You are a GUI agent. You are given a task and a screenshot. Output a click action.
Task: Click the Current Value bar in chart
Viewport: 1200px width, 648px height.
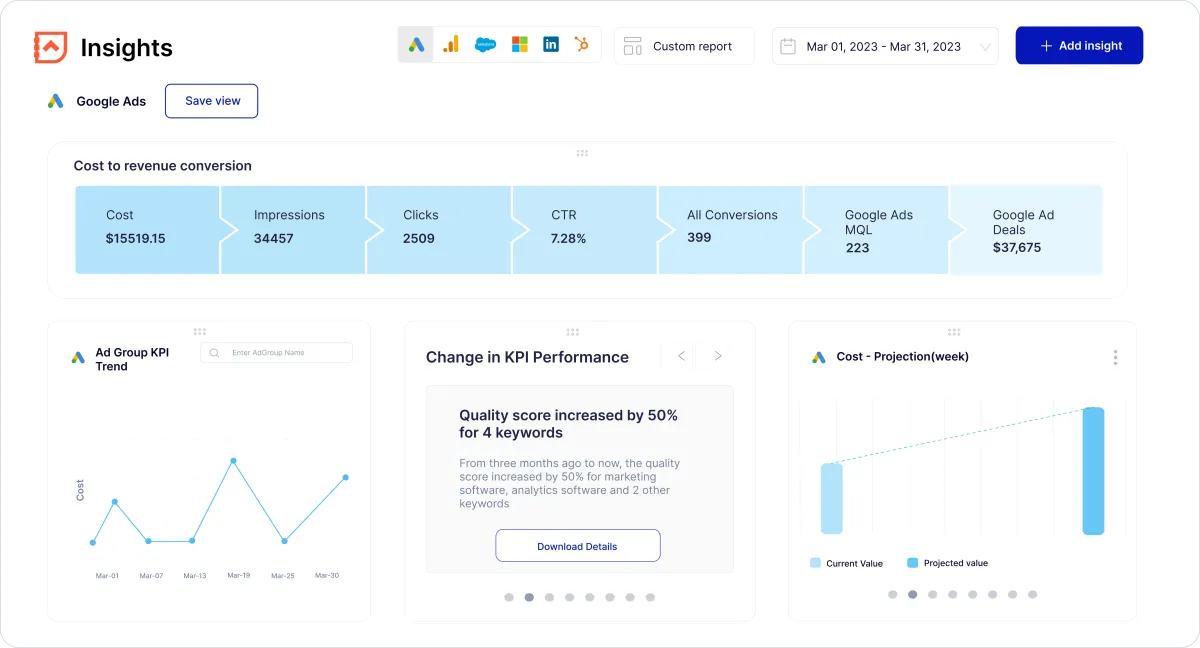[832, 498]
